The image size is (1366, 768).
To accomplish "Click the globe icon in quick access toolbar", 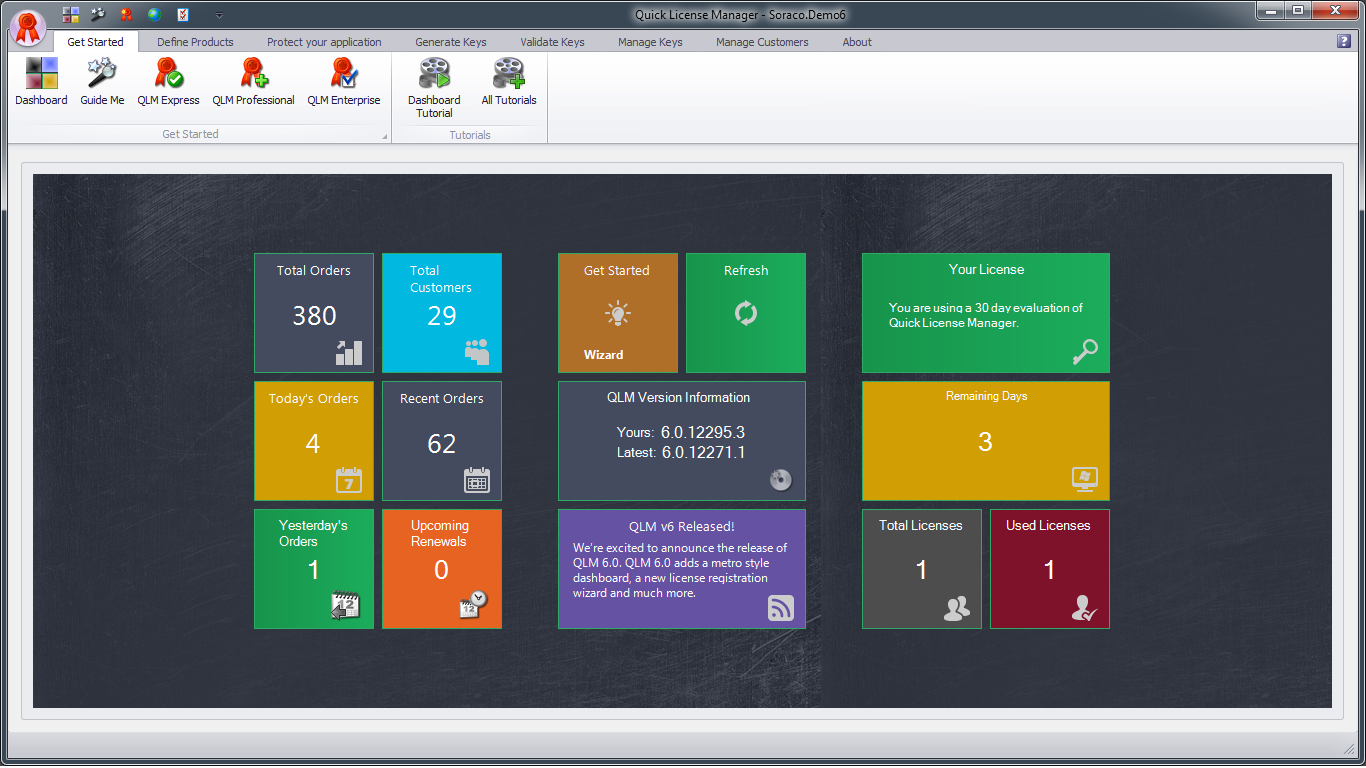I will [154, 15].
